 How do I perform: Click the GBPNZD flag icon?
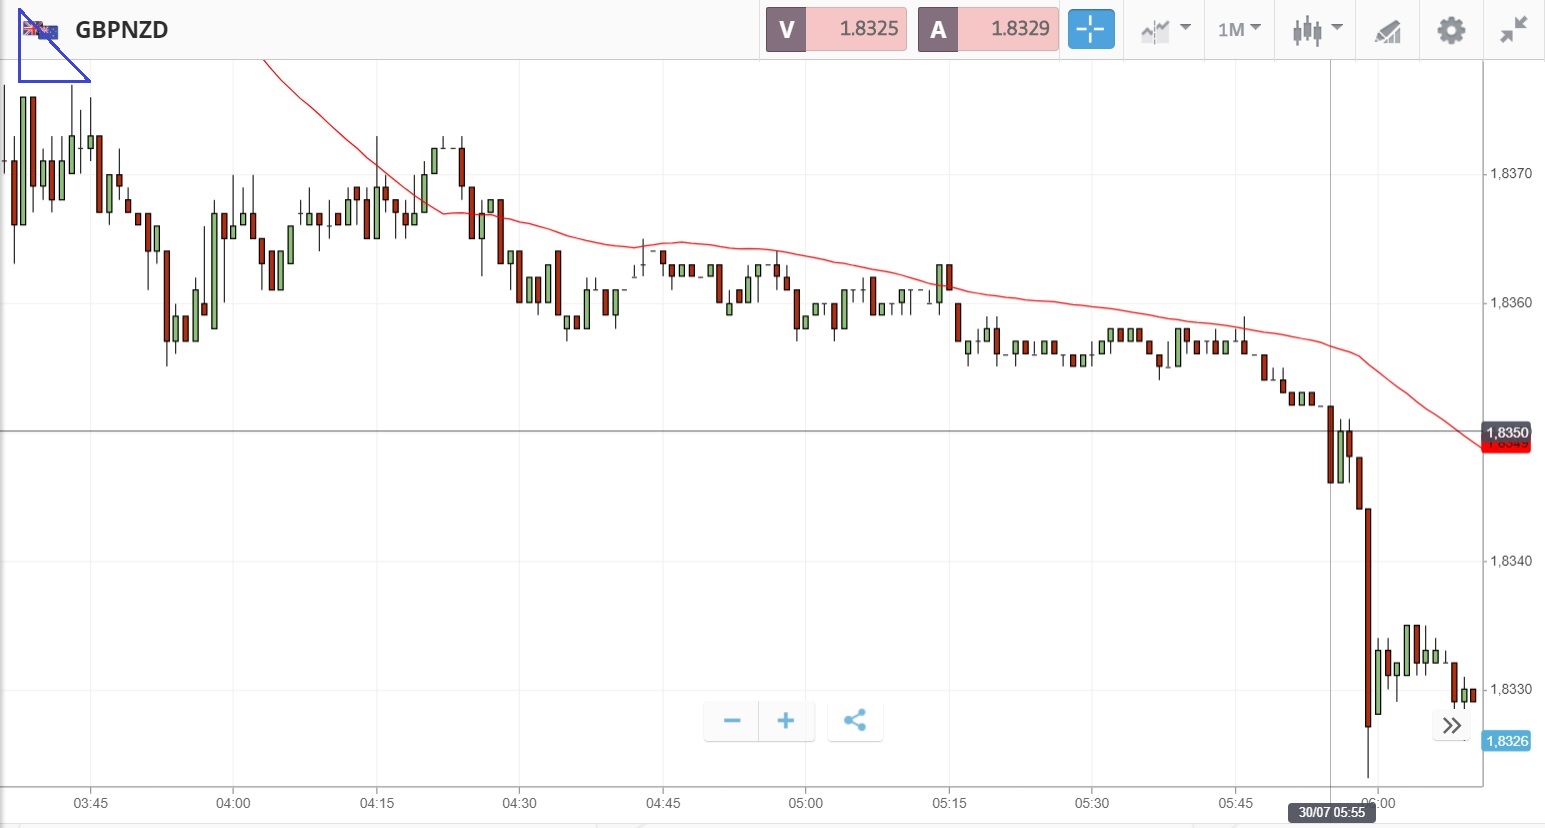(x=41, y=30)
